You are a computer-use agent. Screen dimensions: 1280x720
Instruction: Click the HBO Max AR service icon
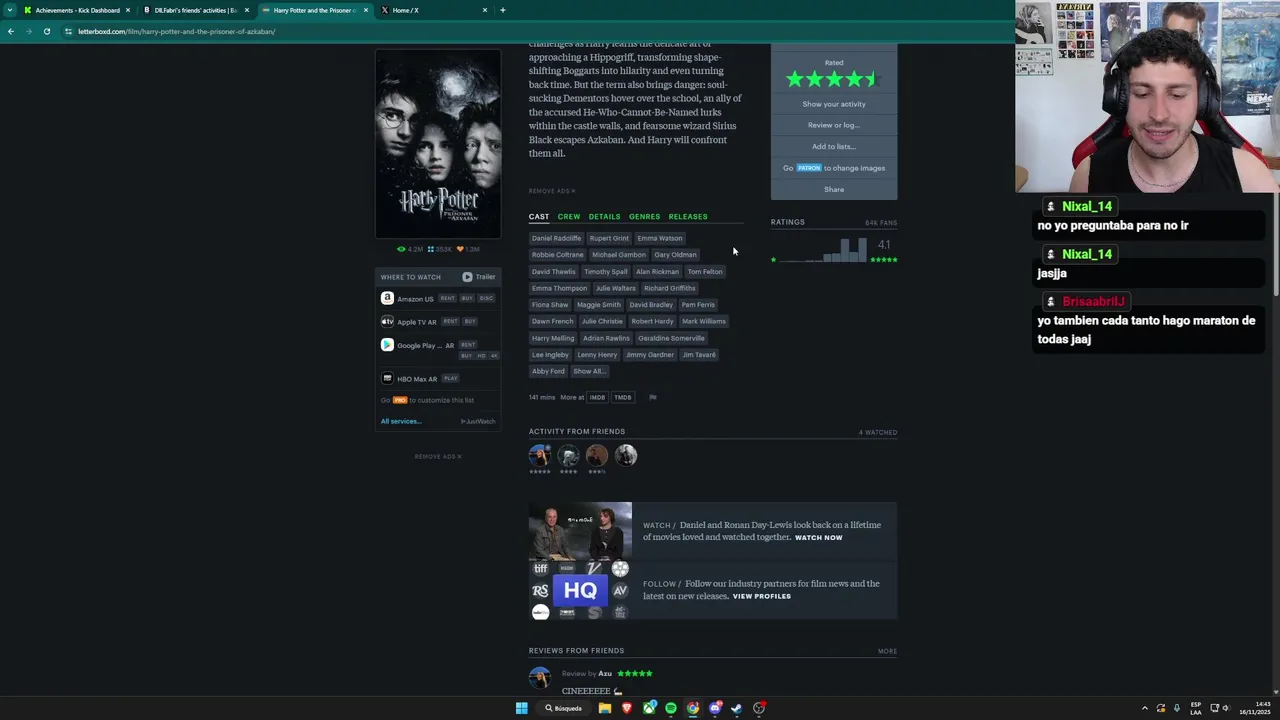click(387, 379)
